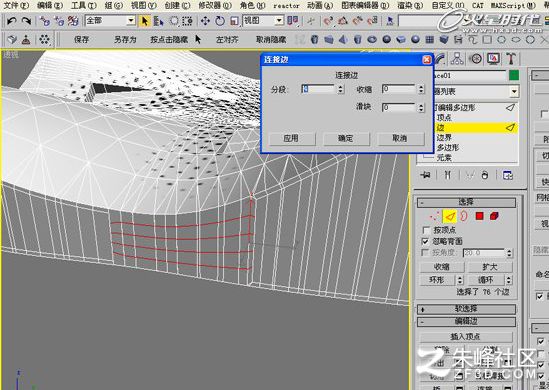Click Show End Result toggle icon
This screenshot has width=549, height=390.
(x=447, y=175)
